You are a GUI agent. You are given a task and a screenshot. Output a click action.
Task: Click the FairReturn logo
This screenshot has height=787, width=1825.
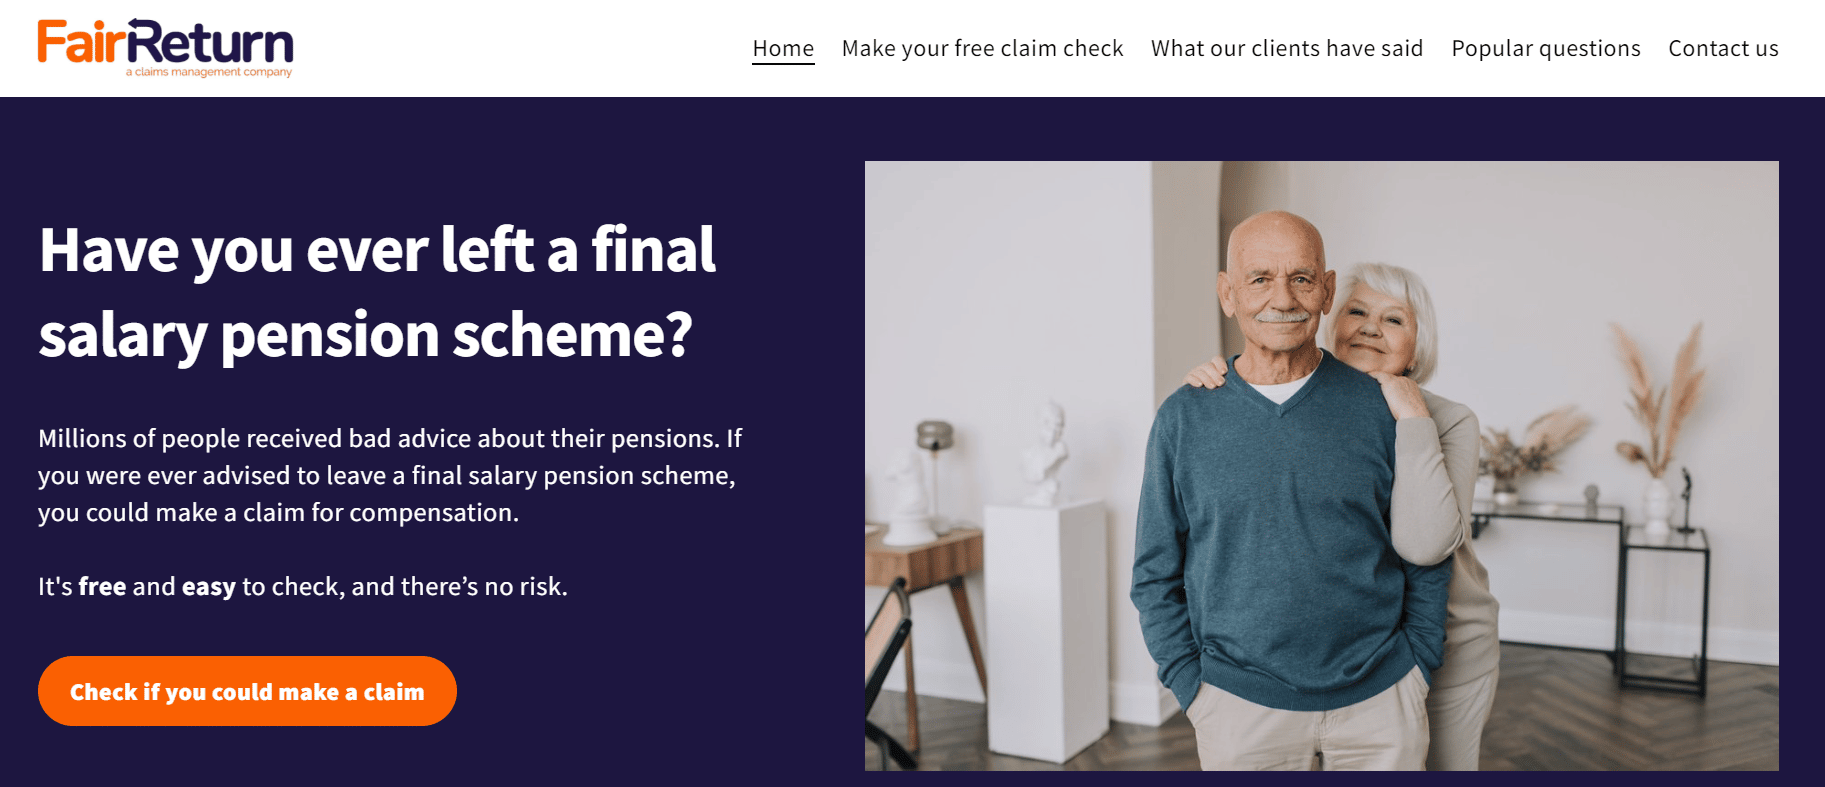165,48
